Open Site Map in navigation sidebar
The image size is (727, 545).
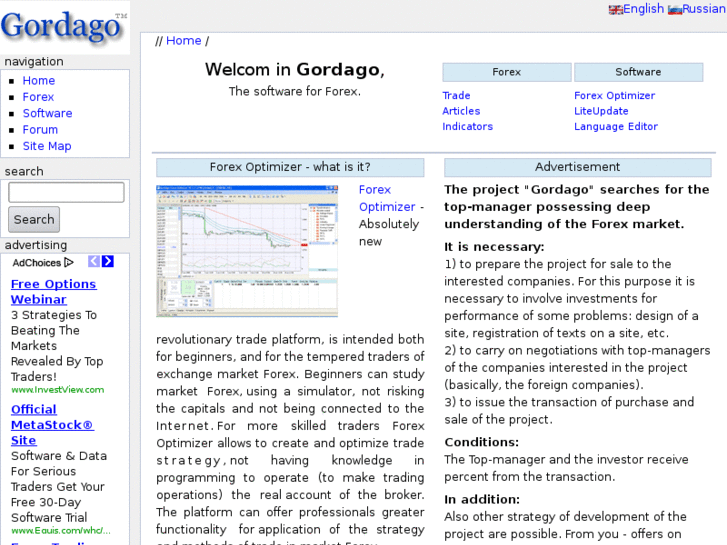pos(47,146)
